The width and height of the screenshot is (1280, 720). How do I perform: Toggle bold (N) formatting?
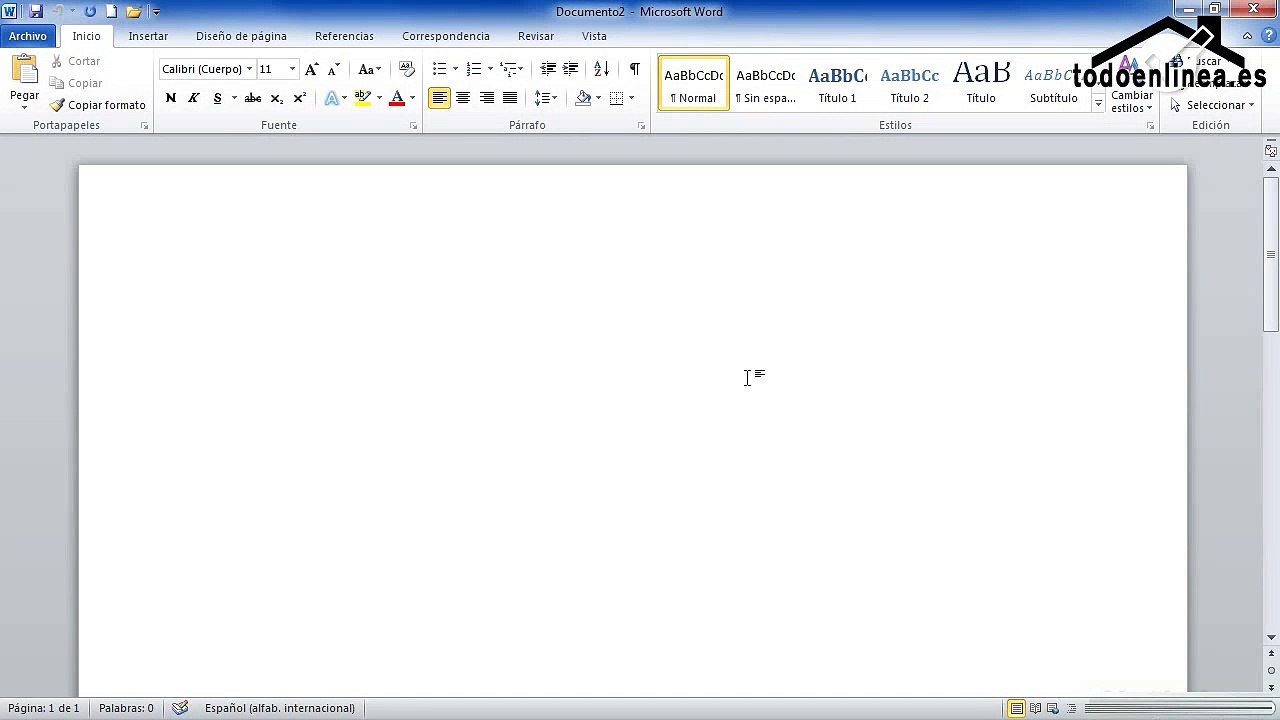click(x=171, y=98)
